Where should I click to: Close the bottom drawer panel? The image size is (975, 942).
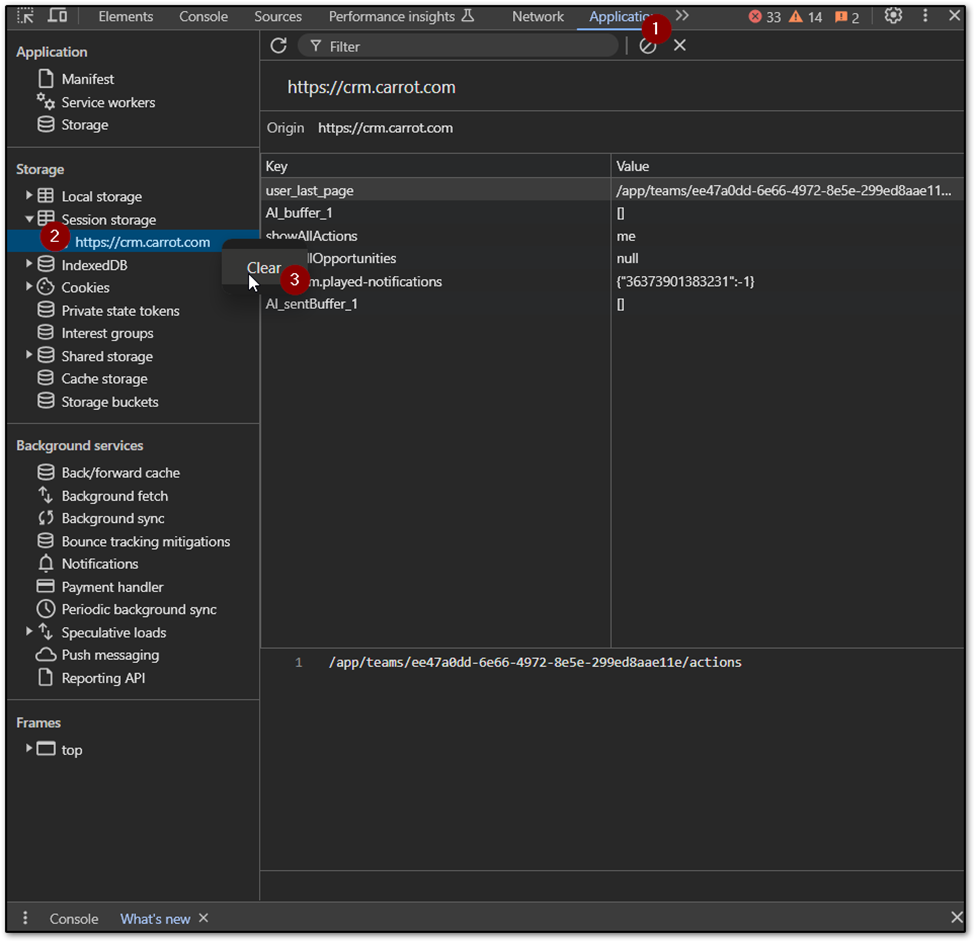[x=956, y=917]
